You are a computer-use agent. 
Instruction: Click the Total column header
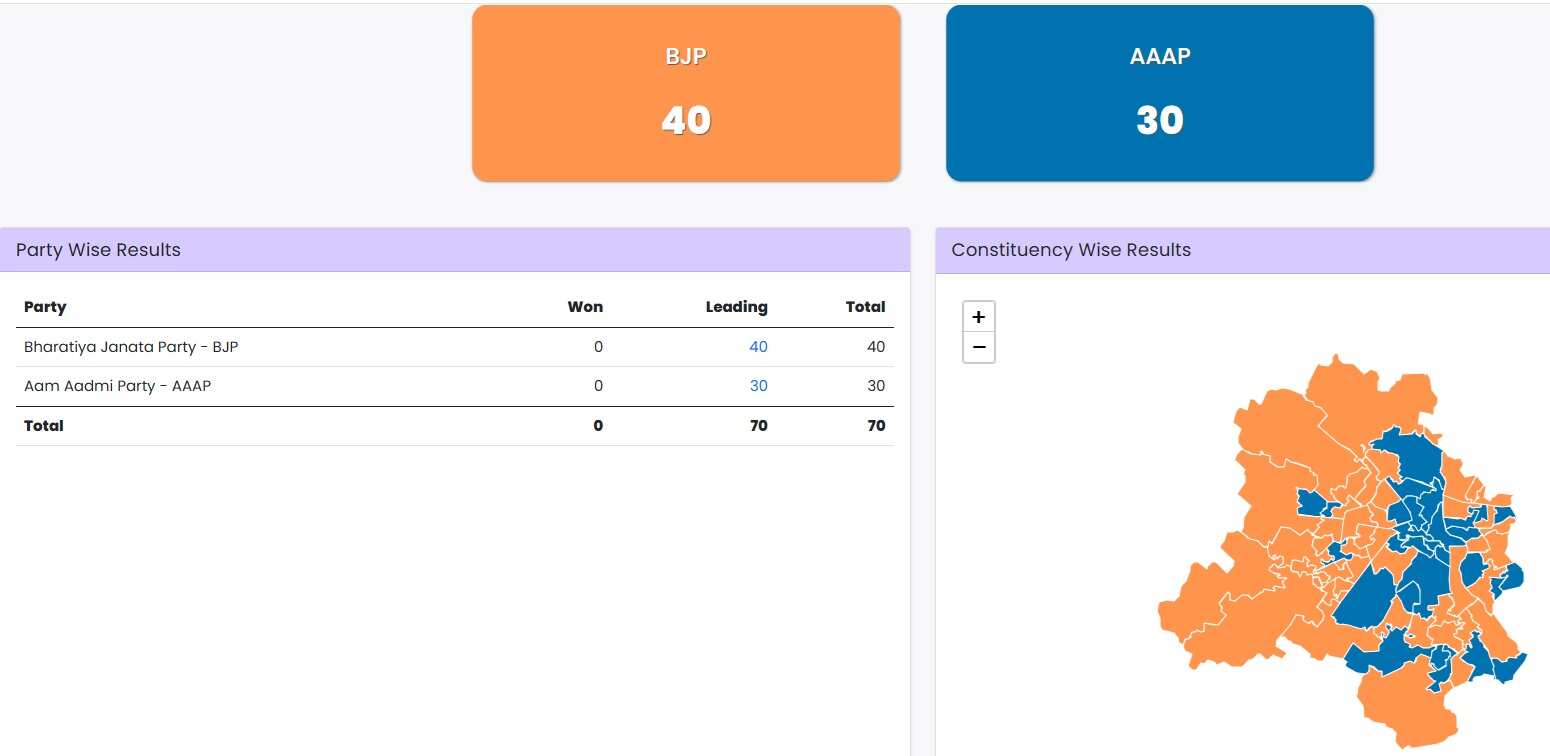pos(865,307)
